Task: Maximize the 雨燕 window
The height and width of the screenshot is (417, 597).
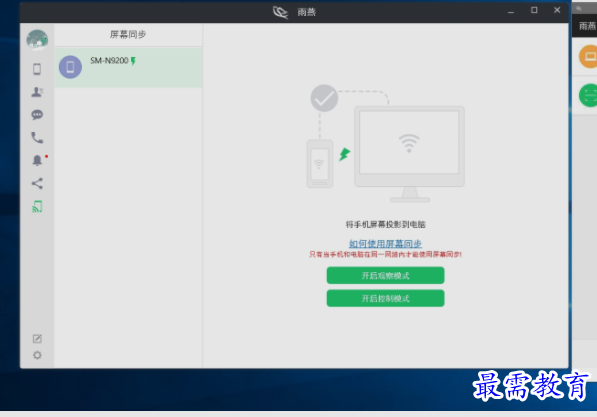Action: [x=534, y=11]
